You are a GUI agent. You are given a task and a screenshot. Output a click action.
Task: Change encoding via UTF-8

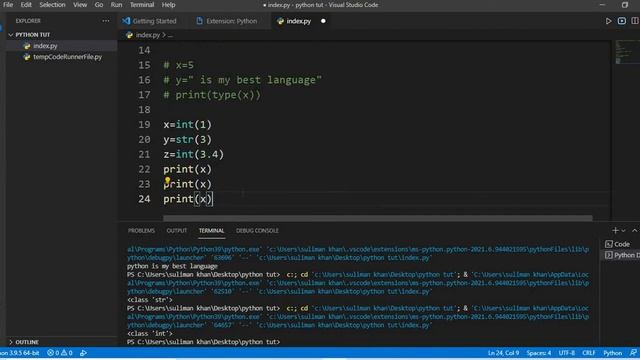click(567, 353)
